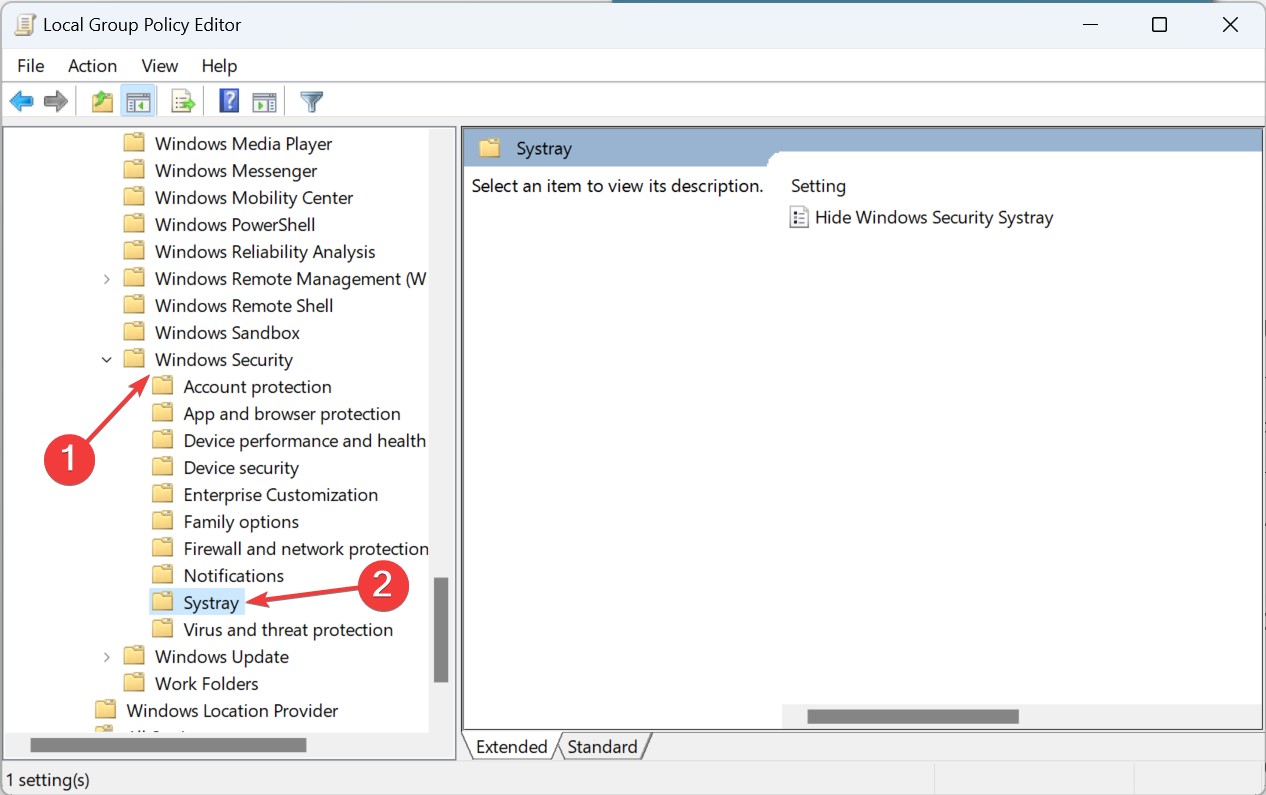Select the Windows Remote Shell folder icon
Viewport: 1266px width, 795px height.
coord(134,305)
